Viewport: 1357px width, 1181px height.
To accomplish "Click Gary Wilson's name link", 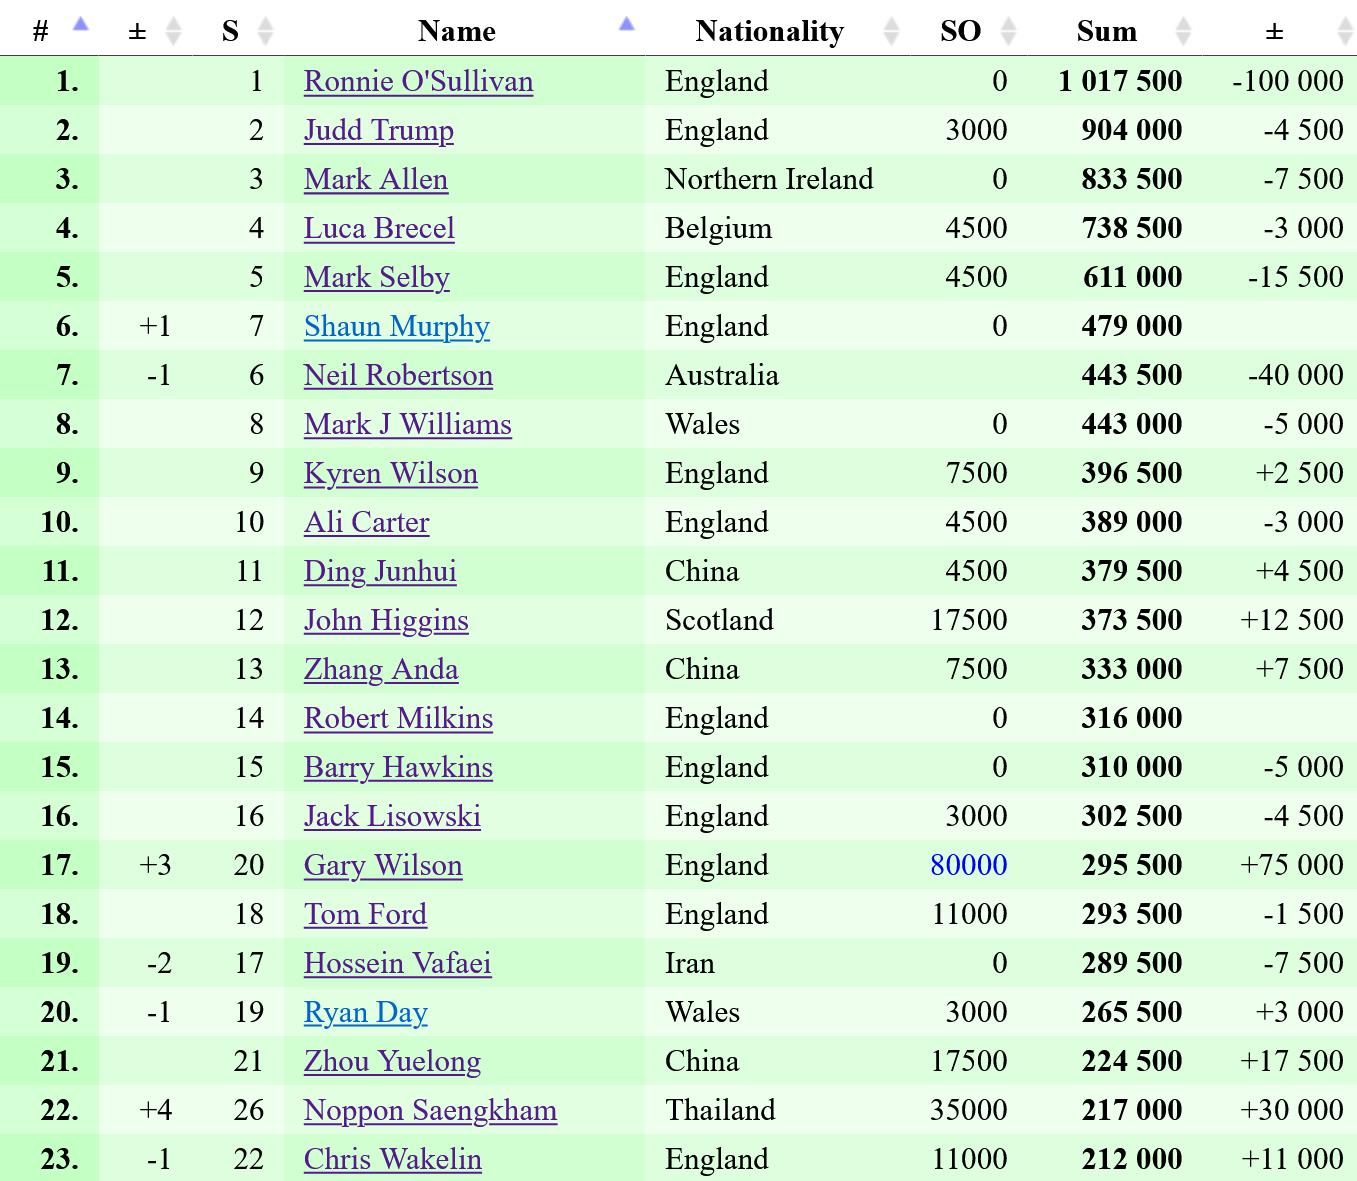I will [383, 865].
